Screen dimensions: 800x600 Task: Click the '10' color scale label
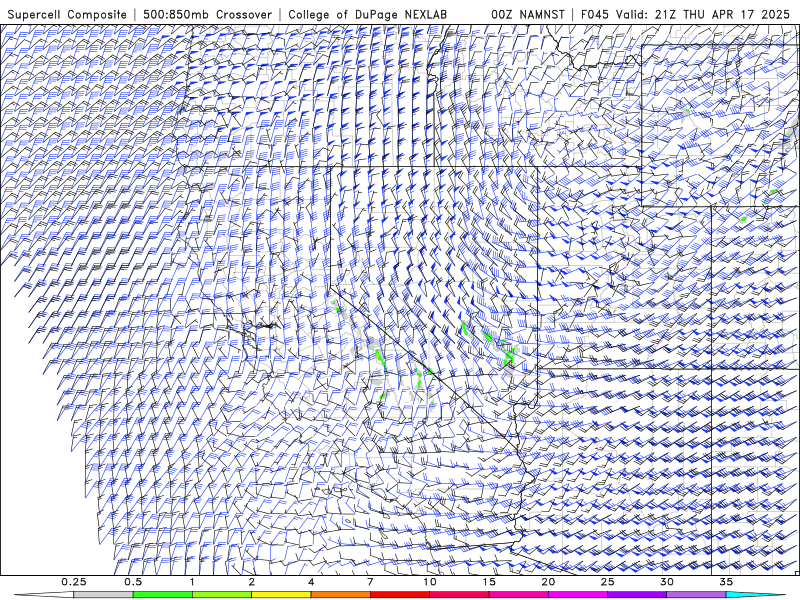click(430, 582)
